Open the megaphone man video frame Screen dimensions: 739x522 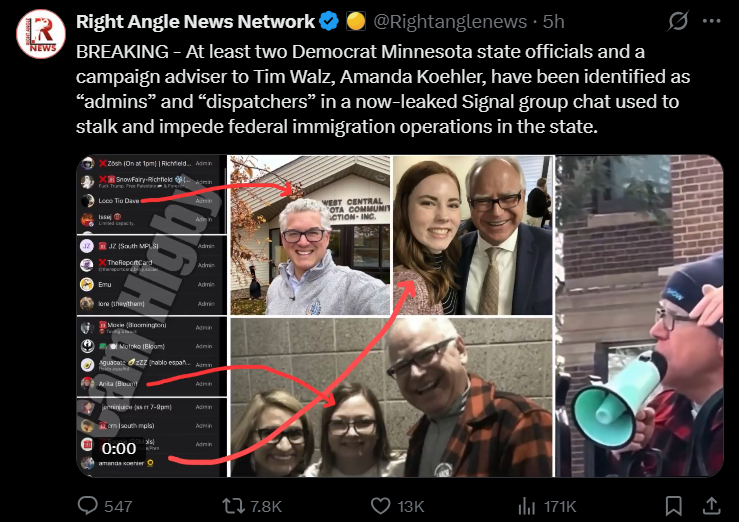(639, 316)
